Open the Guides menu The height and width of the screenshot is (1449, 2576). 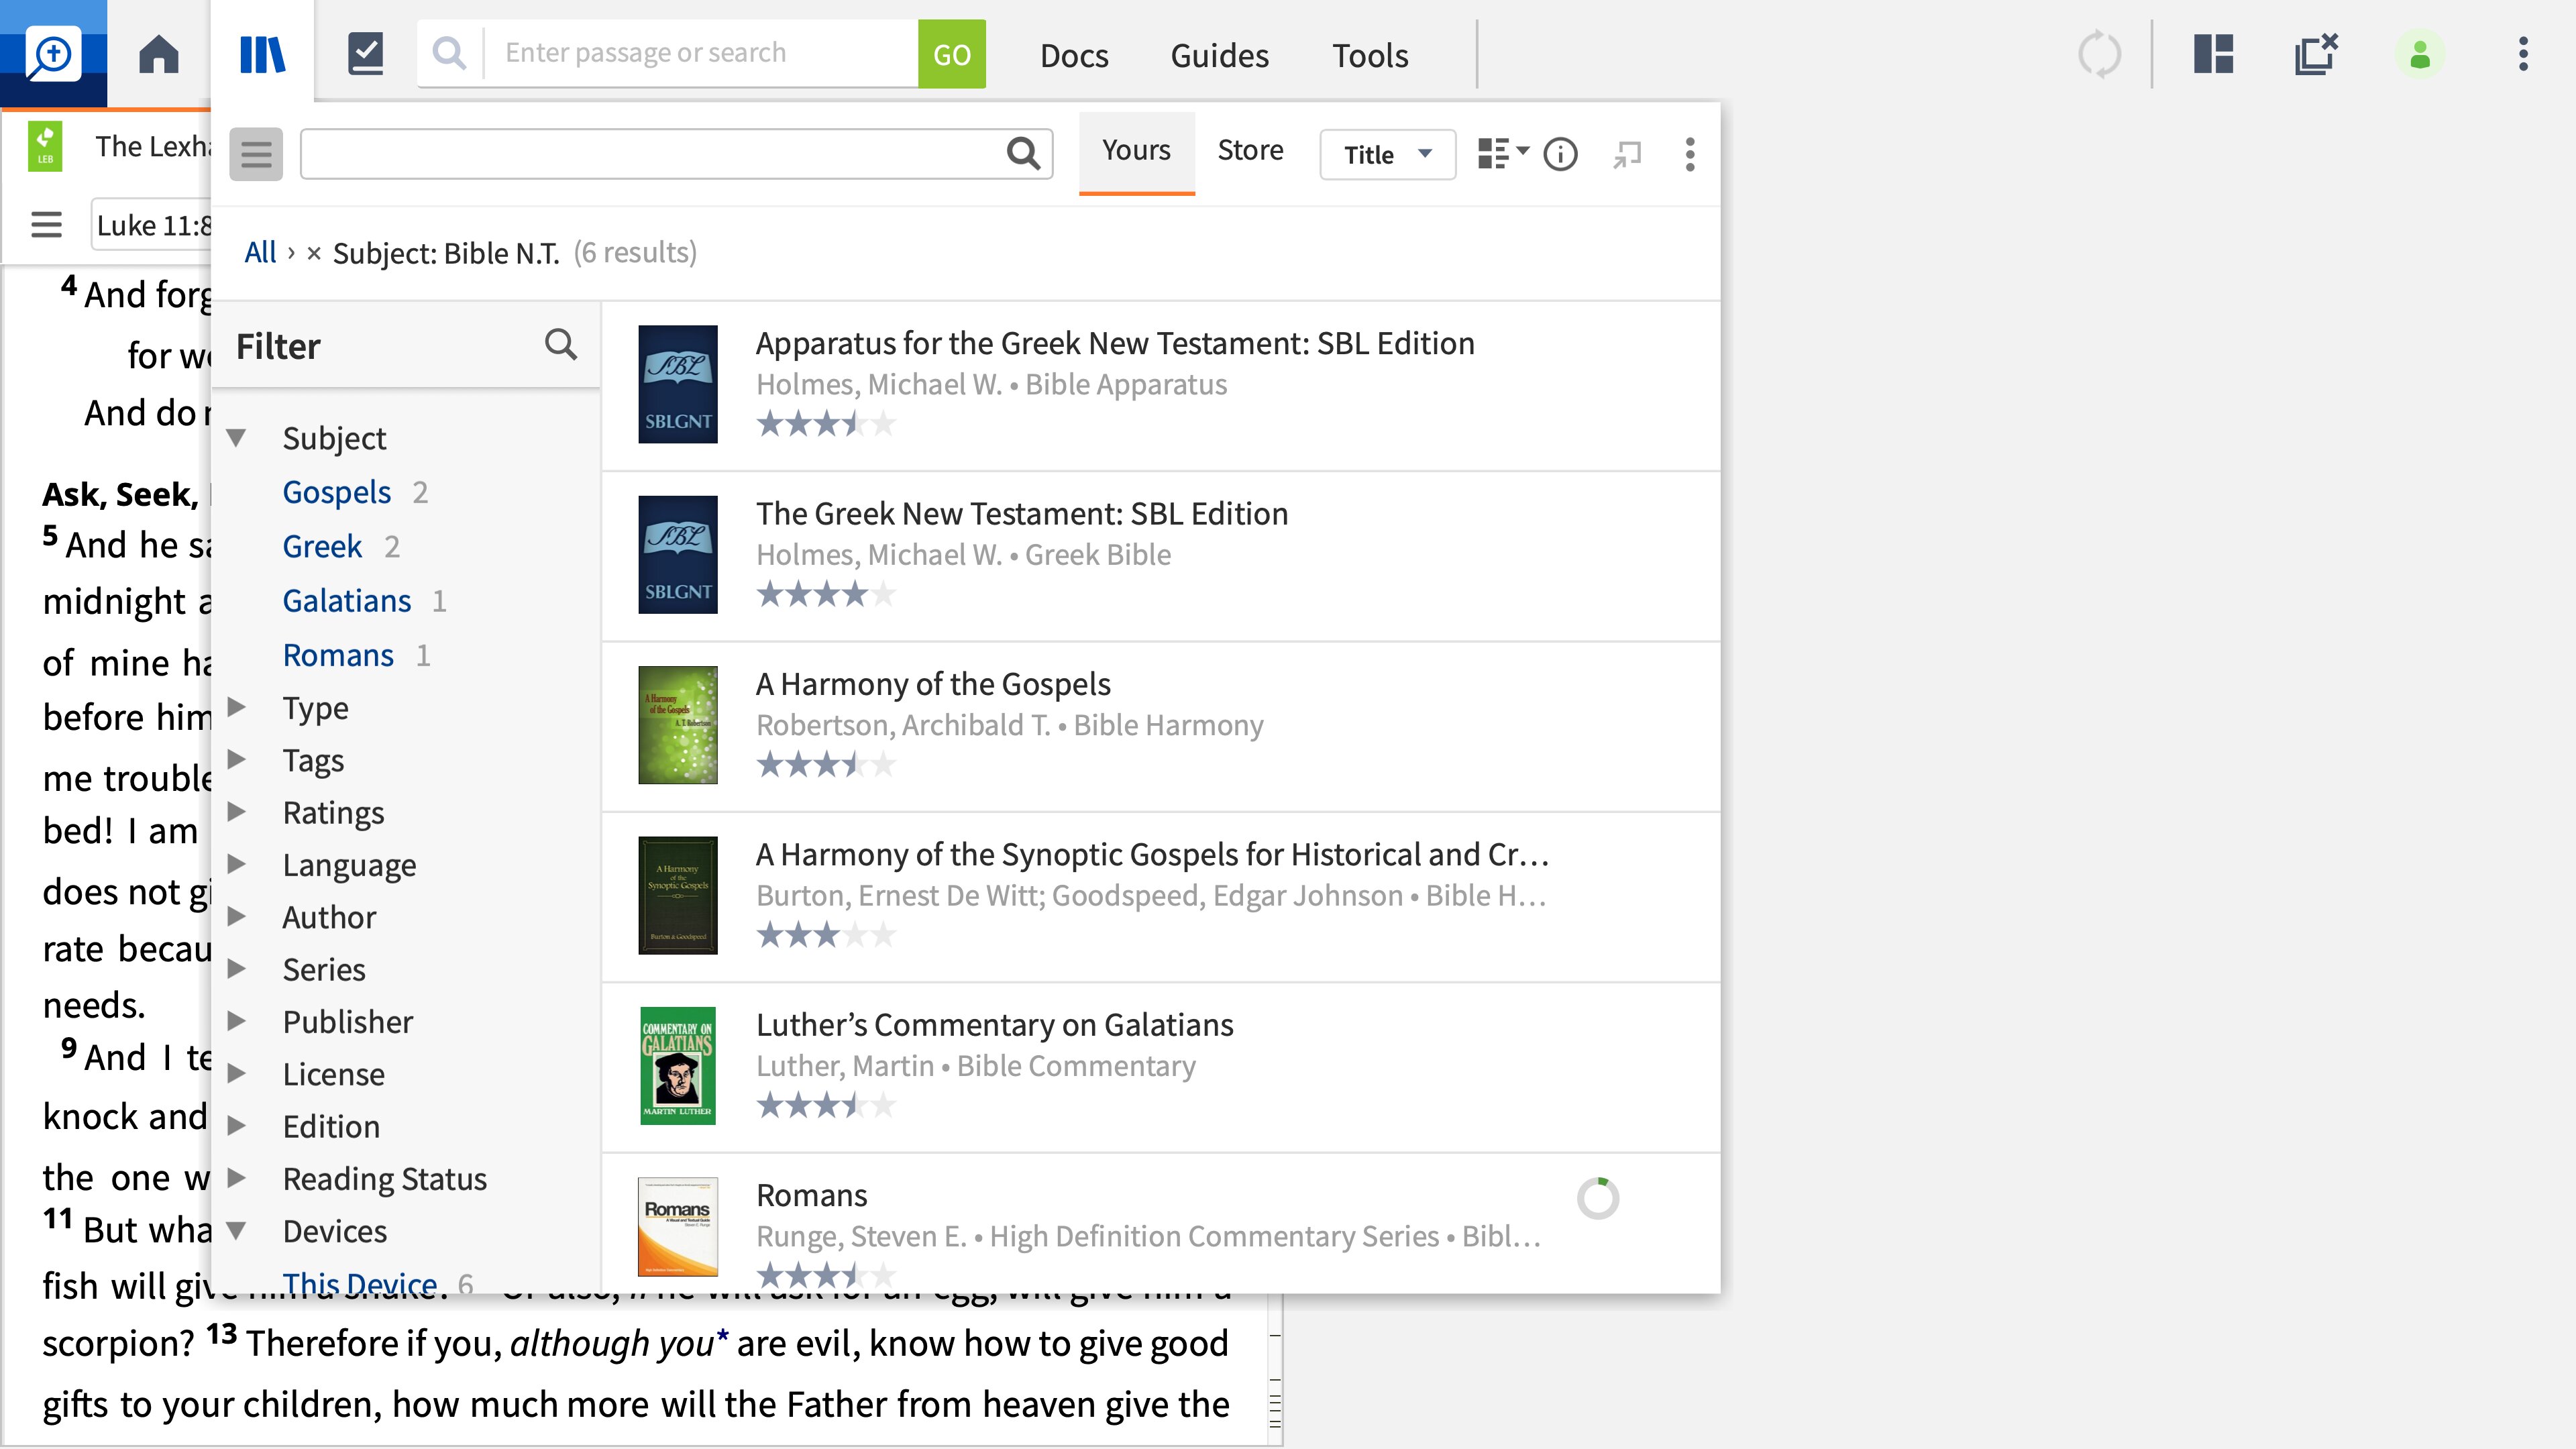[x=1219, y=55]
